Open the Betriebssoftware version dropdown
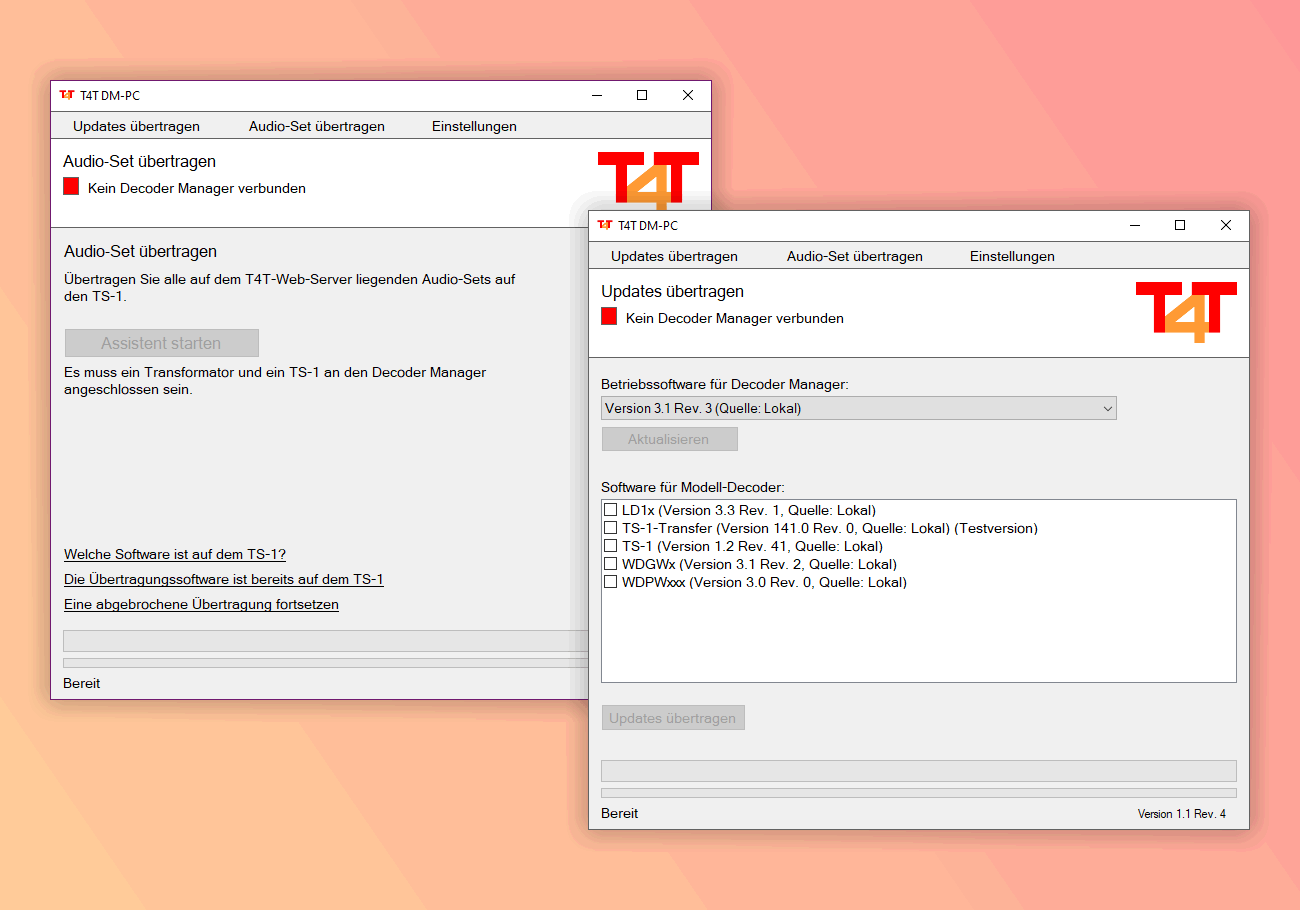The height and width of the screenshot is (910, 1300). coord(859,408)
